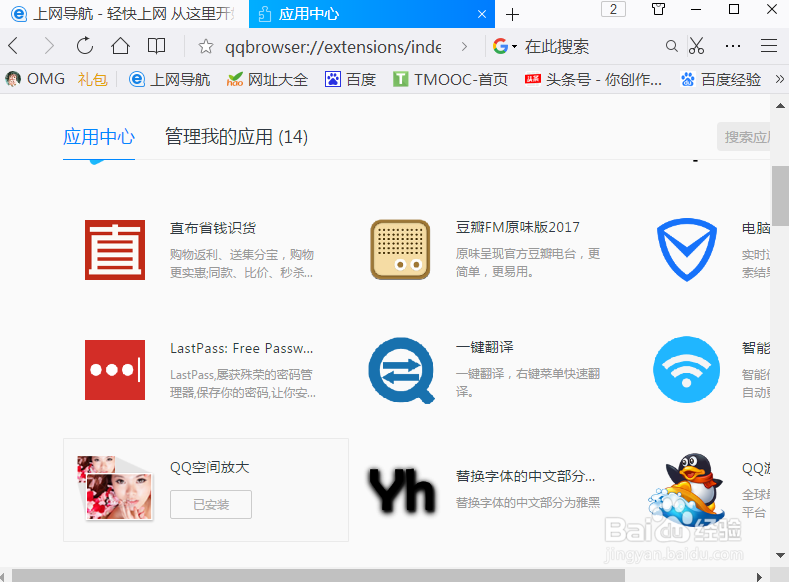Open the QQ空间放大 title

click(209, 467)
